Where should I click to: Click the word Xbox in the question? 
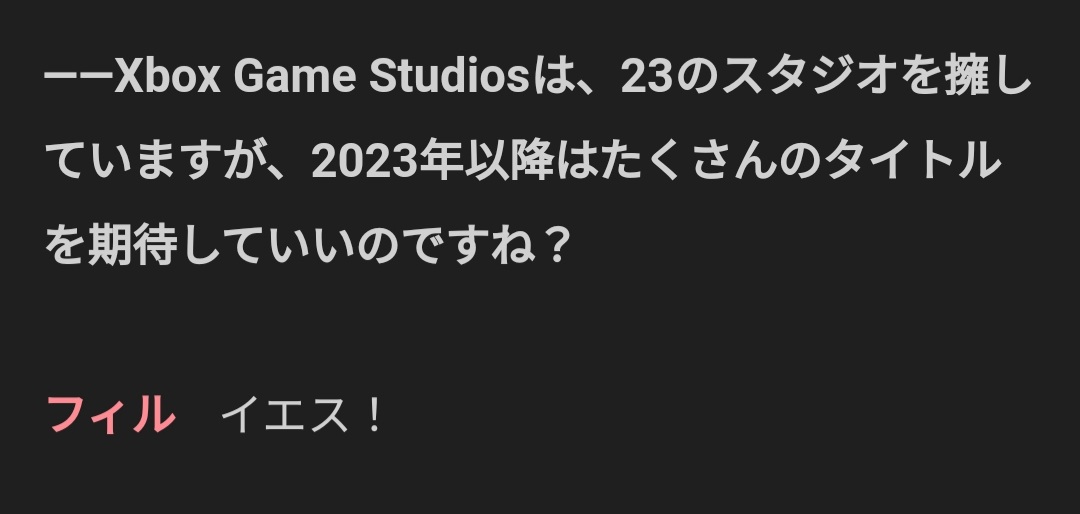click(x=167, y=76)
